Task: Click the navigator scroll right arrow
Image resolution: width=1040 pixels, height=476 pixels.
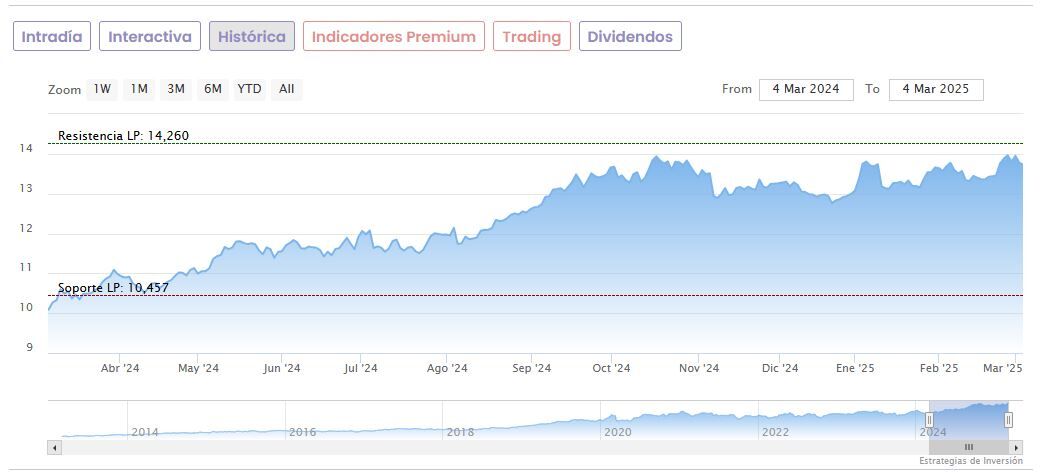Action: [x=1016, y=447]
